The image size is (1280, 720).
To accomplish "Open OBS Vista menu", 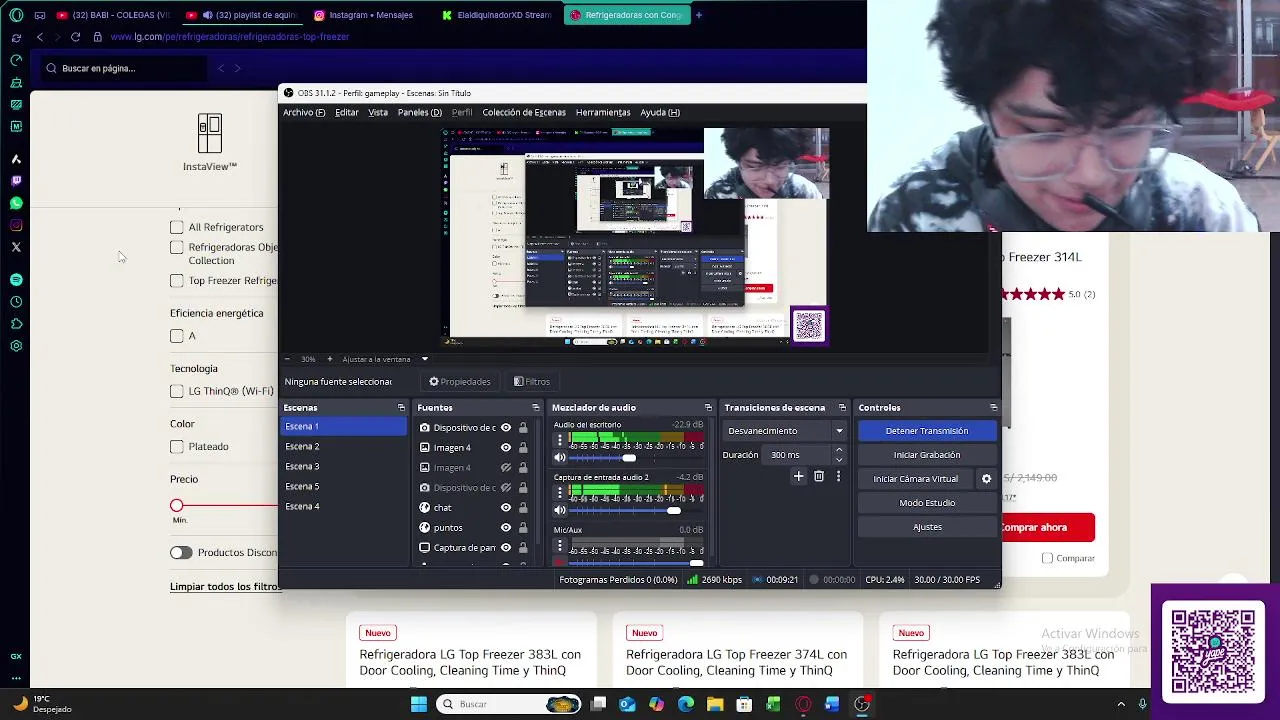I will pyautogui.click(x=378, y=112).
